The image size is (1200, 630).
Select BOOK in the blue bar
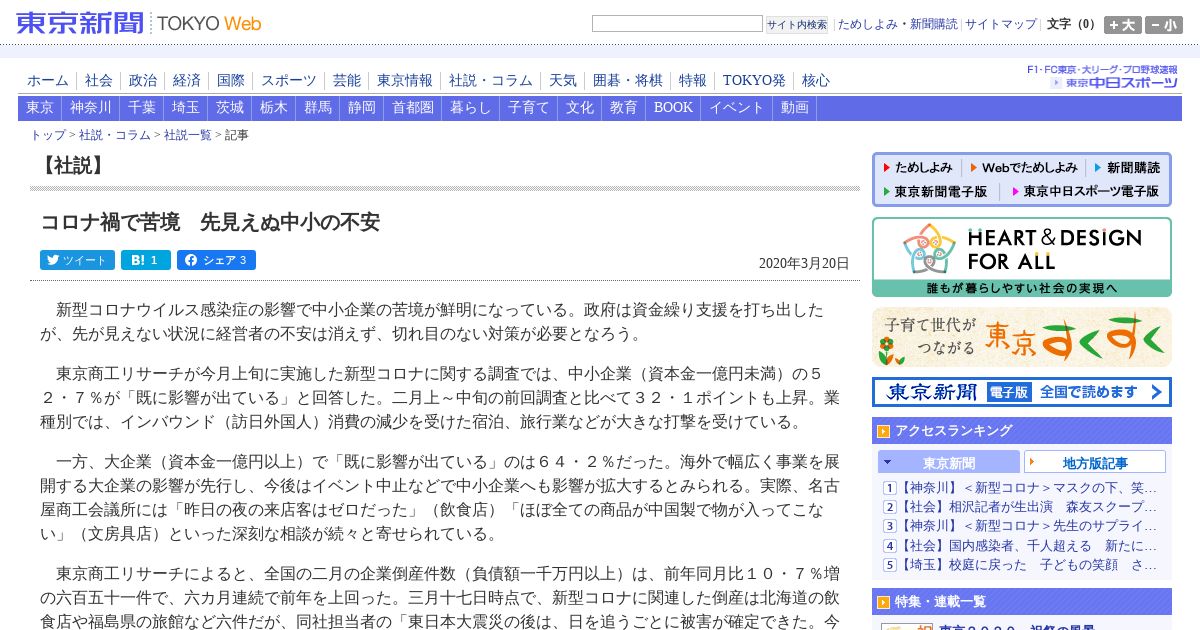click(x=673, y=108)
